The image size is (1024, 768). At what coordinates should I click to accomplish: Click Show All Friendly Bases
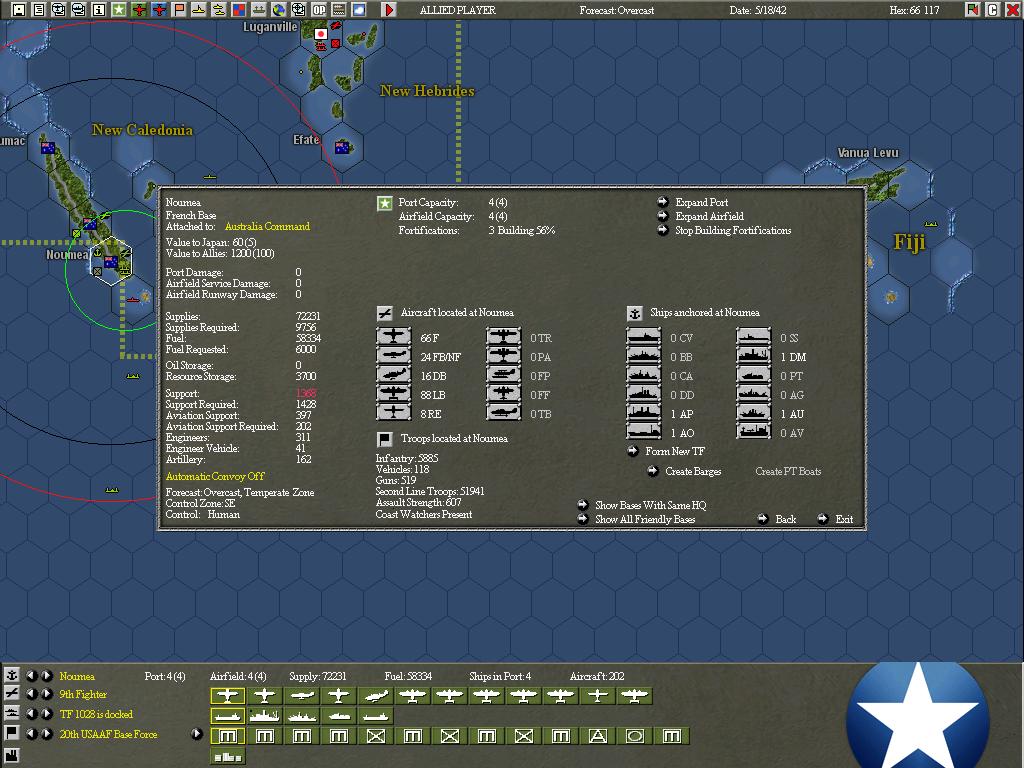point(645,519)
